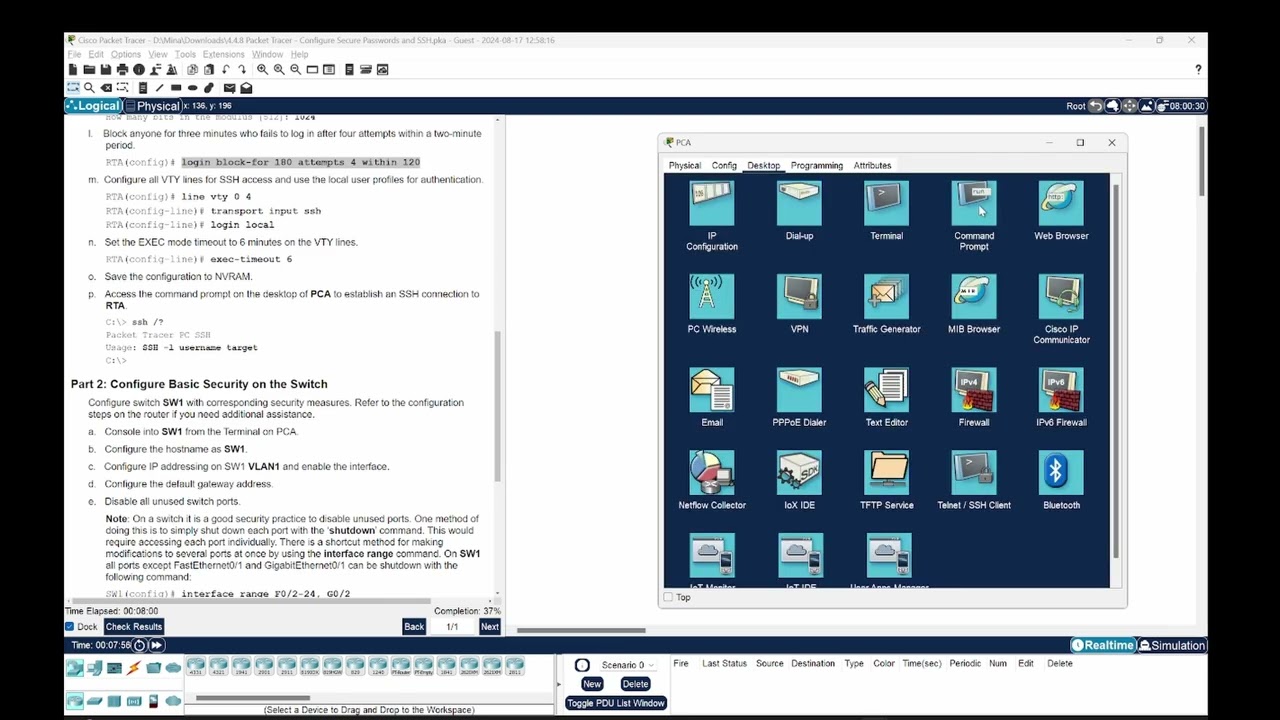Image resolution: width=1280 pixels, height=720 pixels.
Task: Select the 2911 router device
Action: [x=287, y=666]
